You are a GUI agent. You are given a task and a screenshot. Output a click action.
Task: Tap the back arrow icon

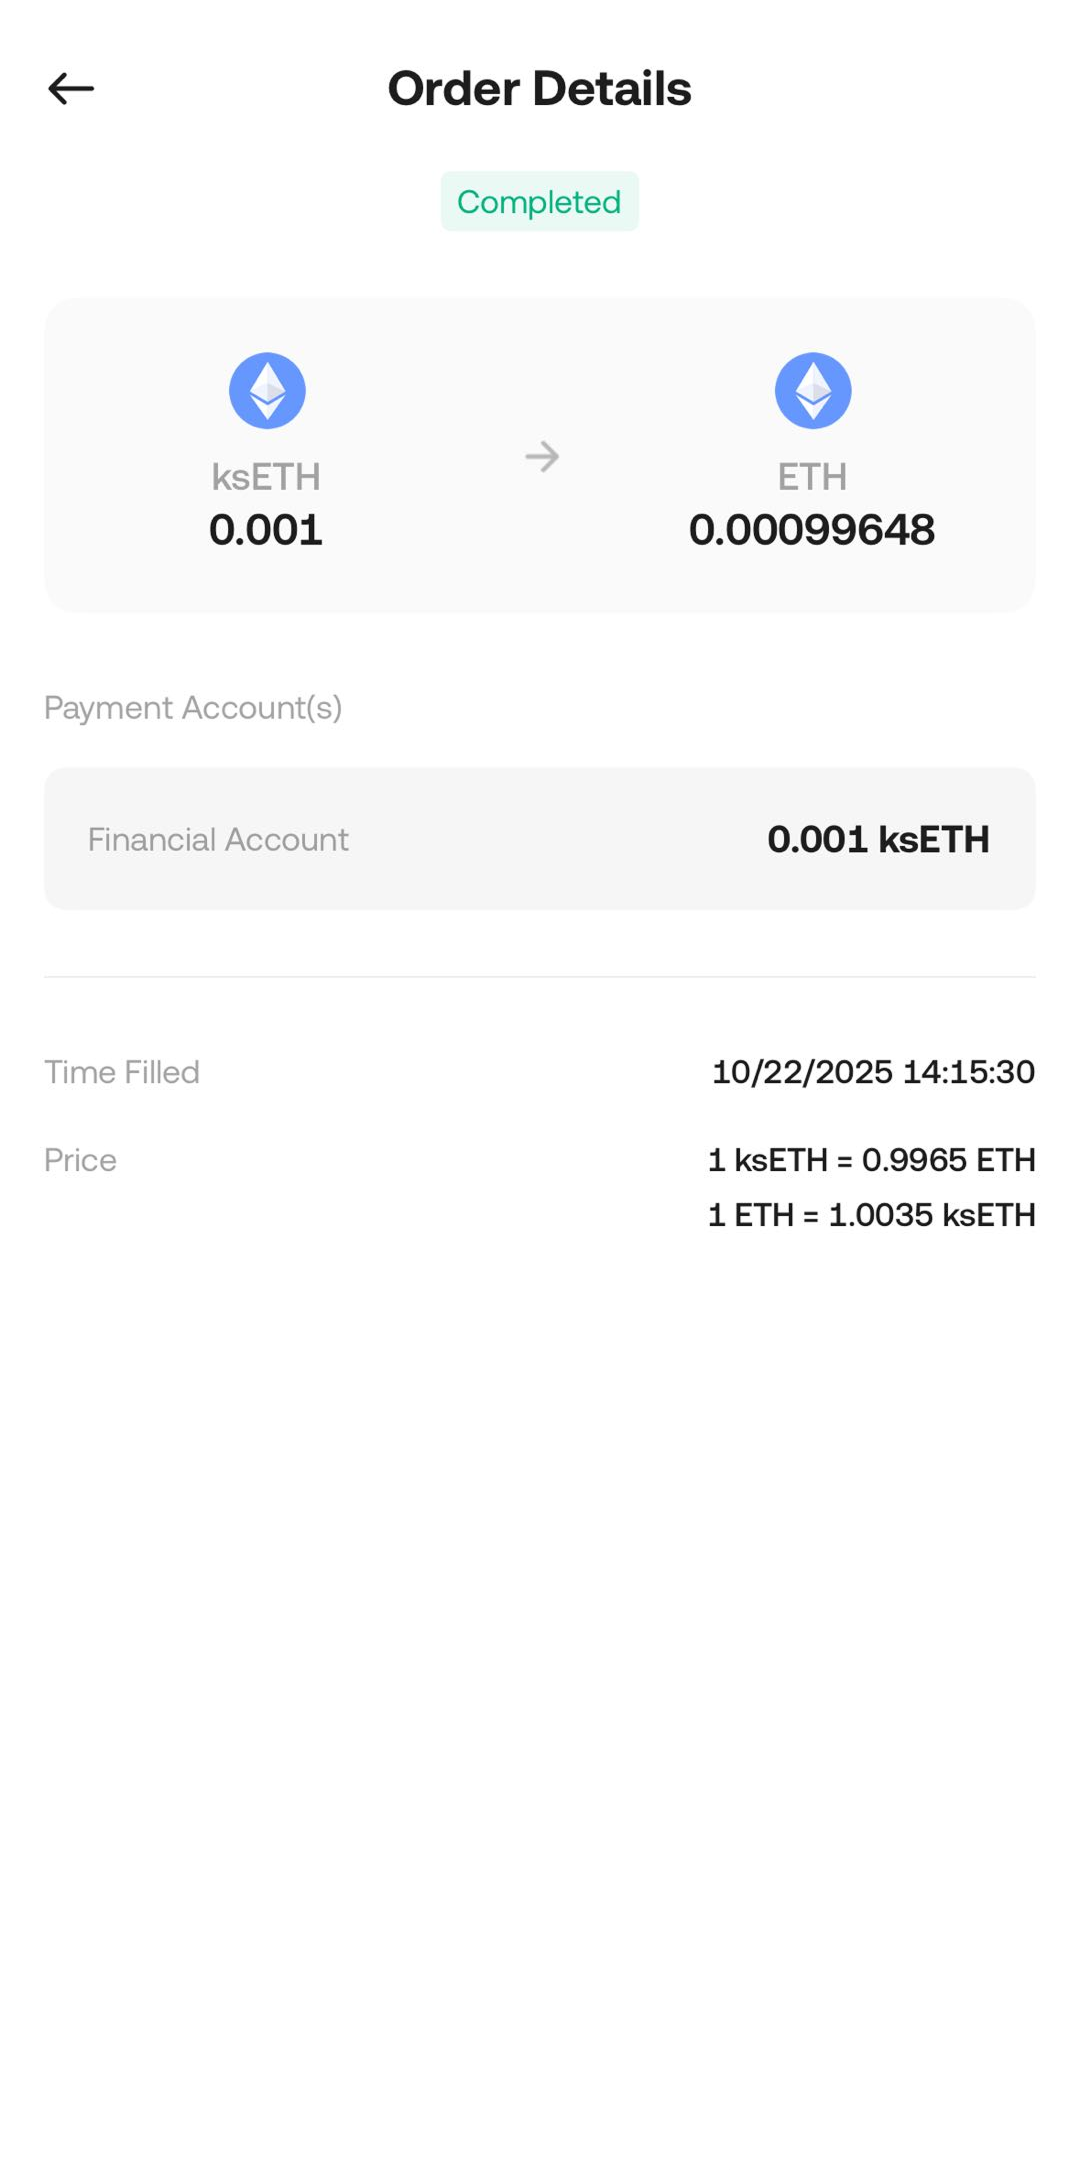(x=71, y=89)
